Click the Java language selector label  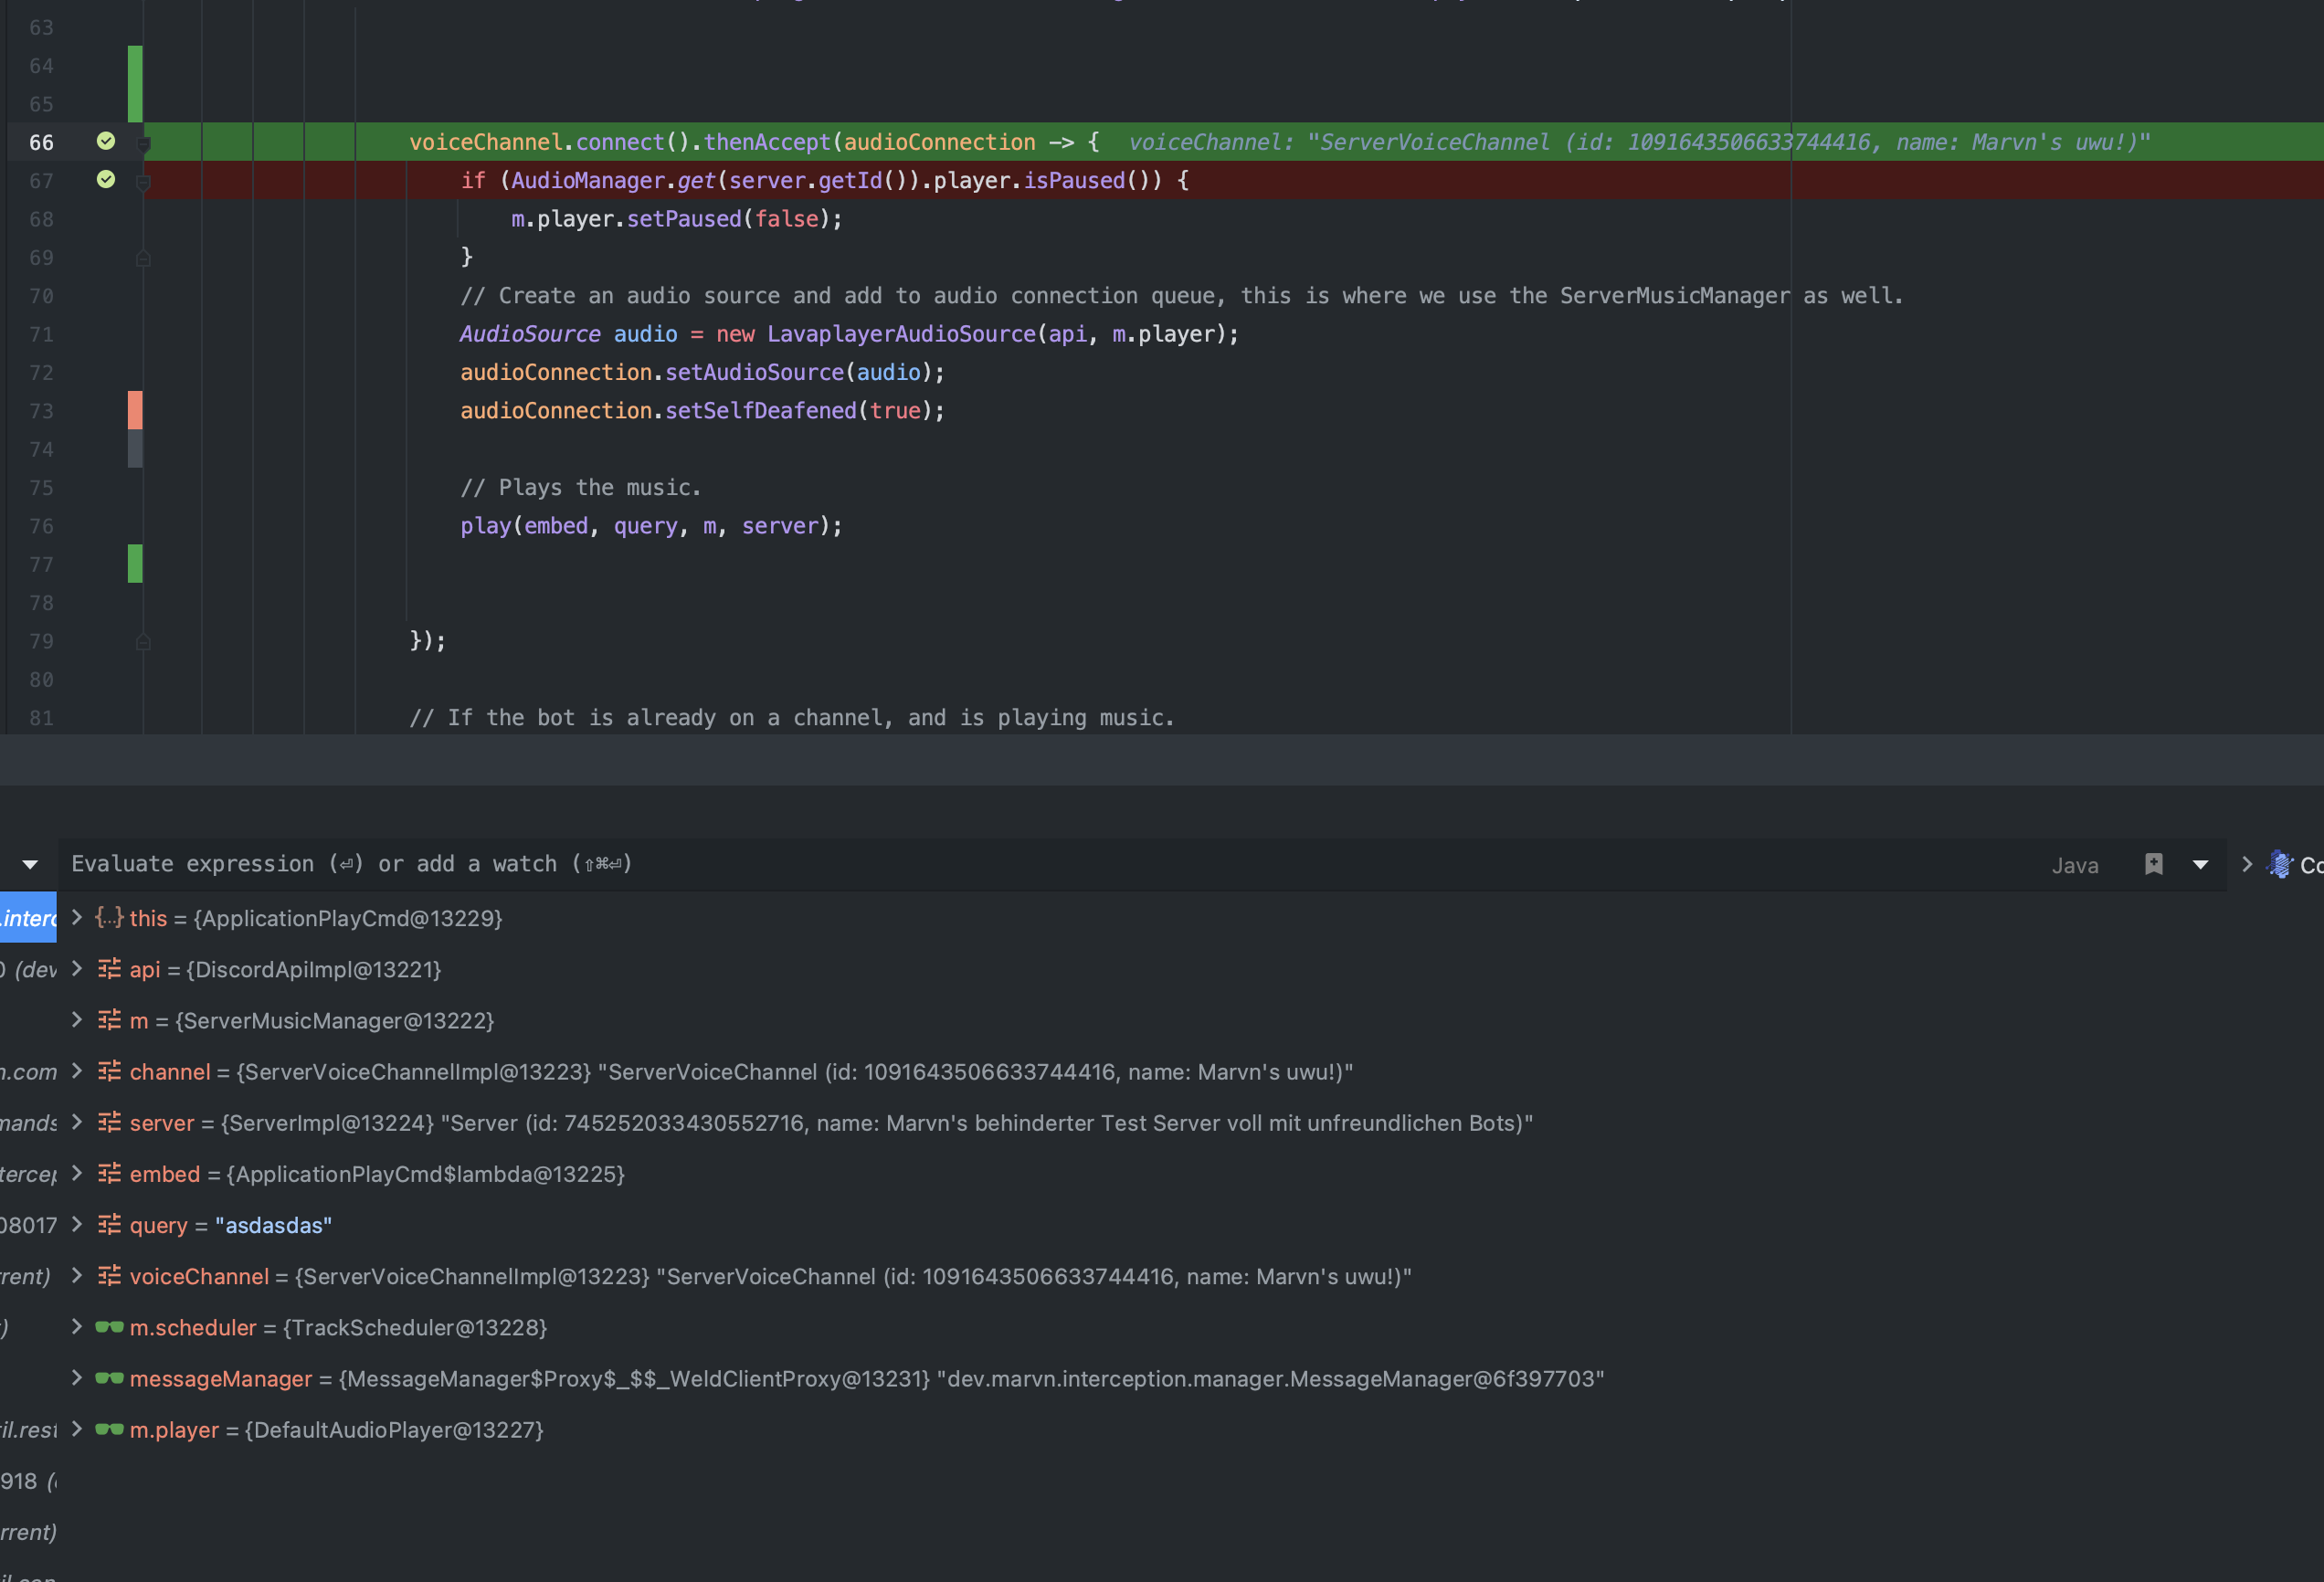point(2075,865)
